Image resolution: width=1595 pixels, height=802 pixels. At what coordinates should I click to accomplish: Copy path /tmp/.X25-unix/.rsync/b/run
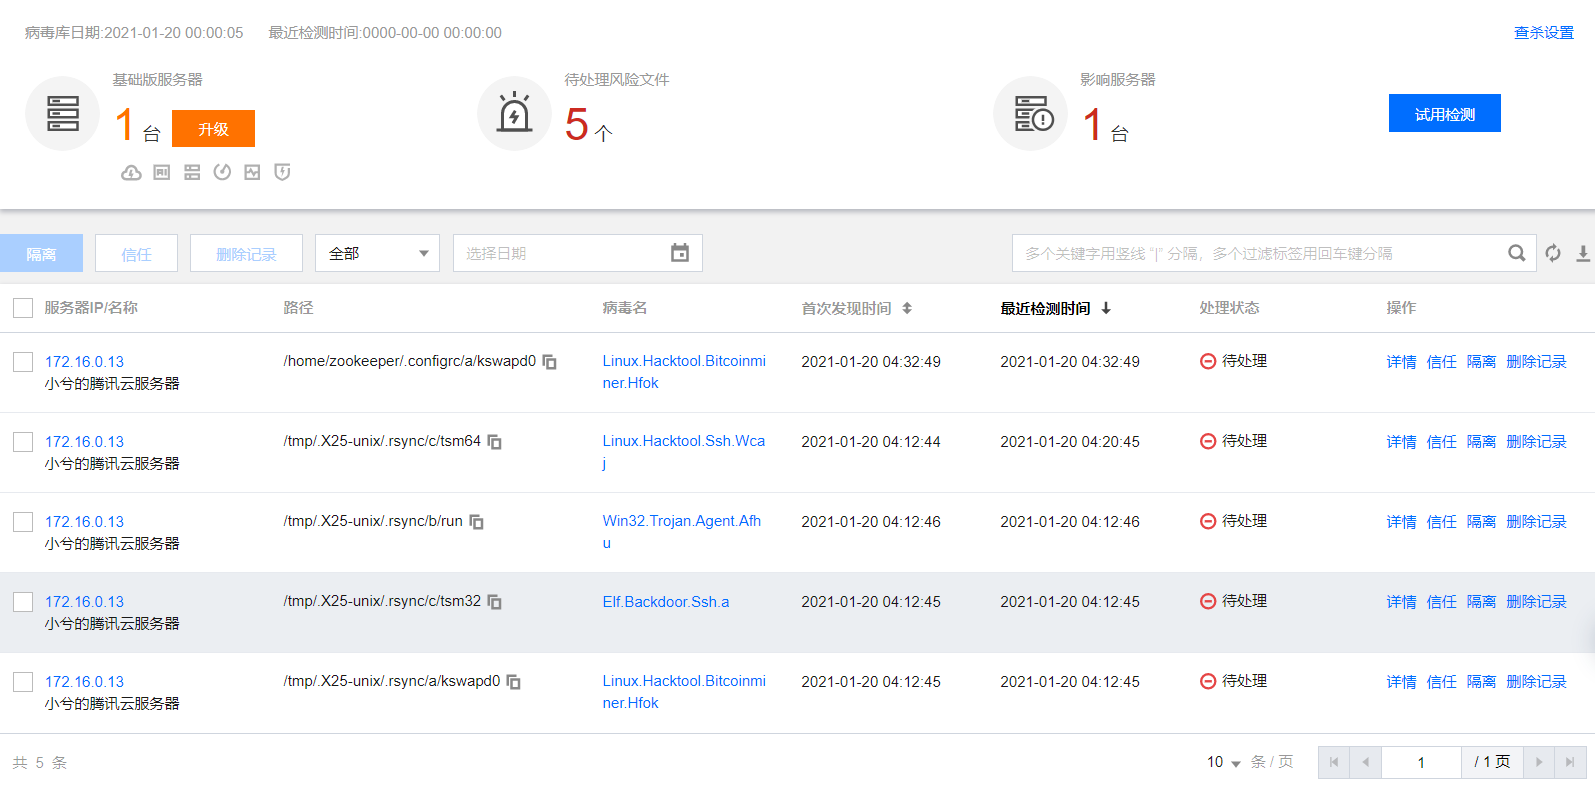click(x=477, y=522)
